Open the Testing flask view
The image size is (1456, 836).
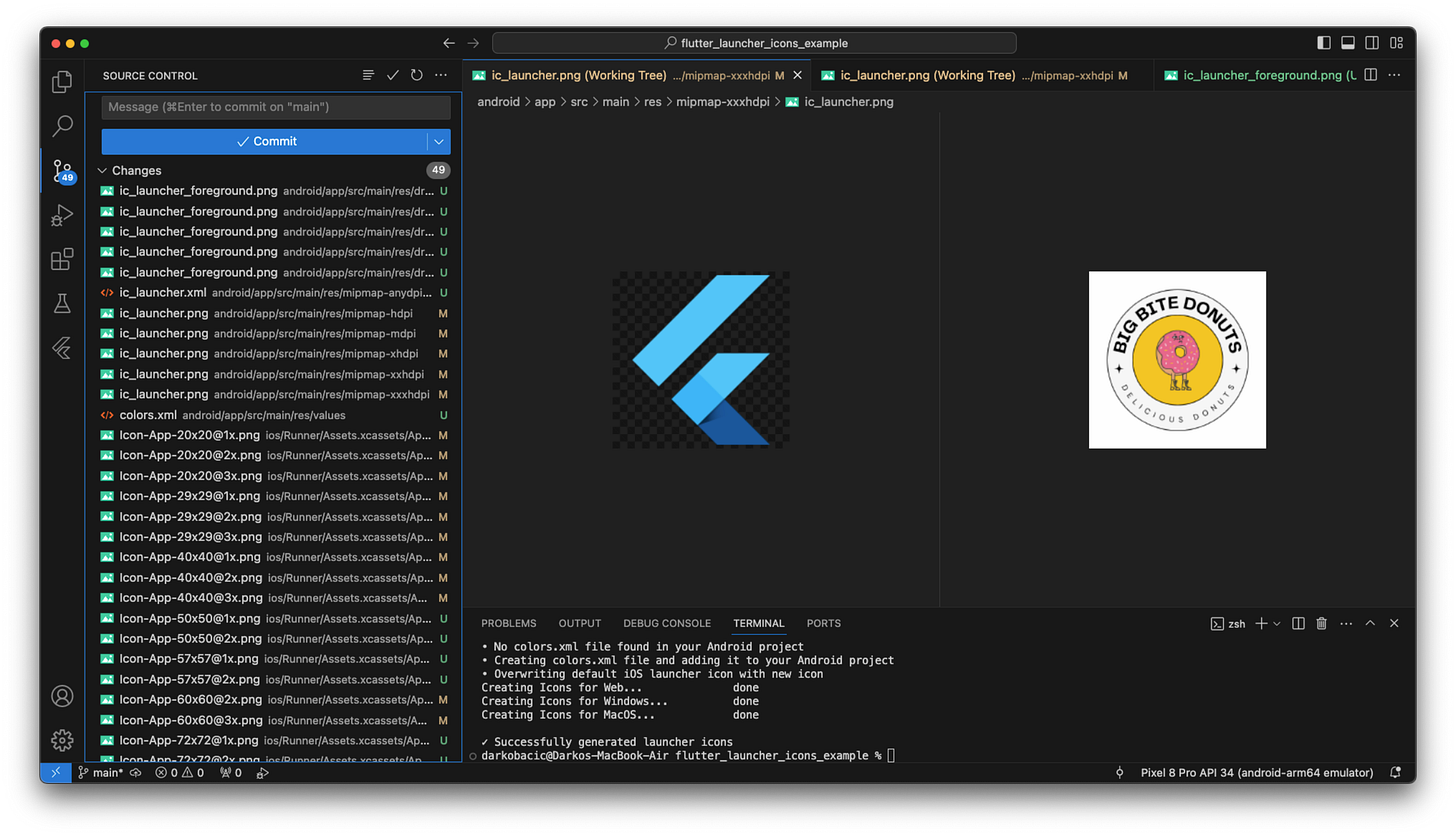pyautogui.click(x=62, y=304)
